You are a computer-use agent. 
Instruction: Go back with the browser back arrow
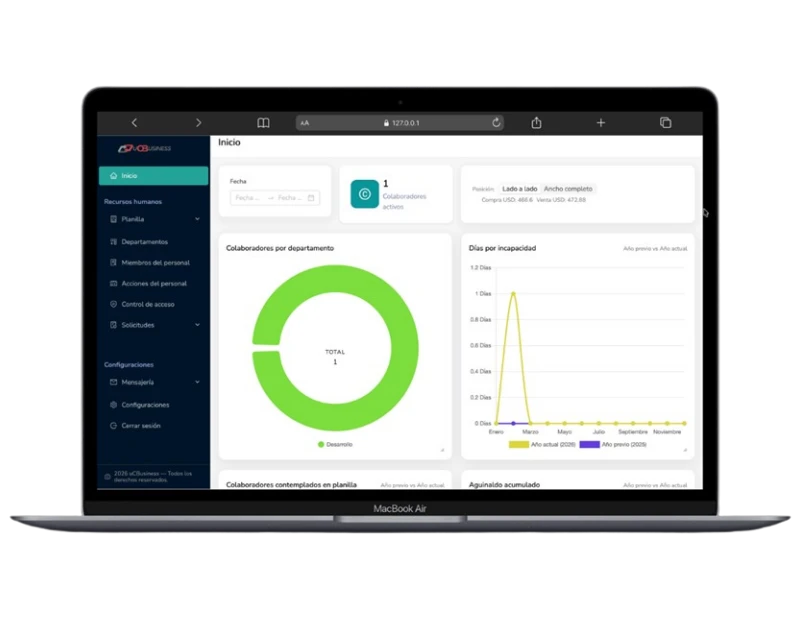click(134, 122)
